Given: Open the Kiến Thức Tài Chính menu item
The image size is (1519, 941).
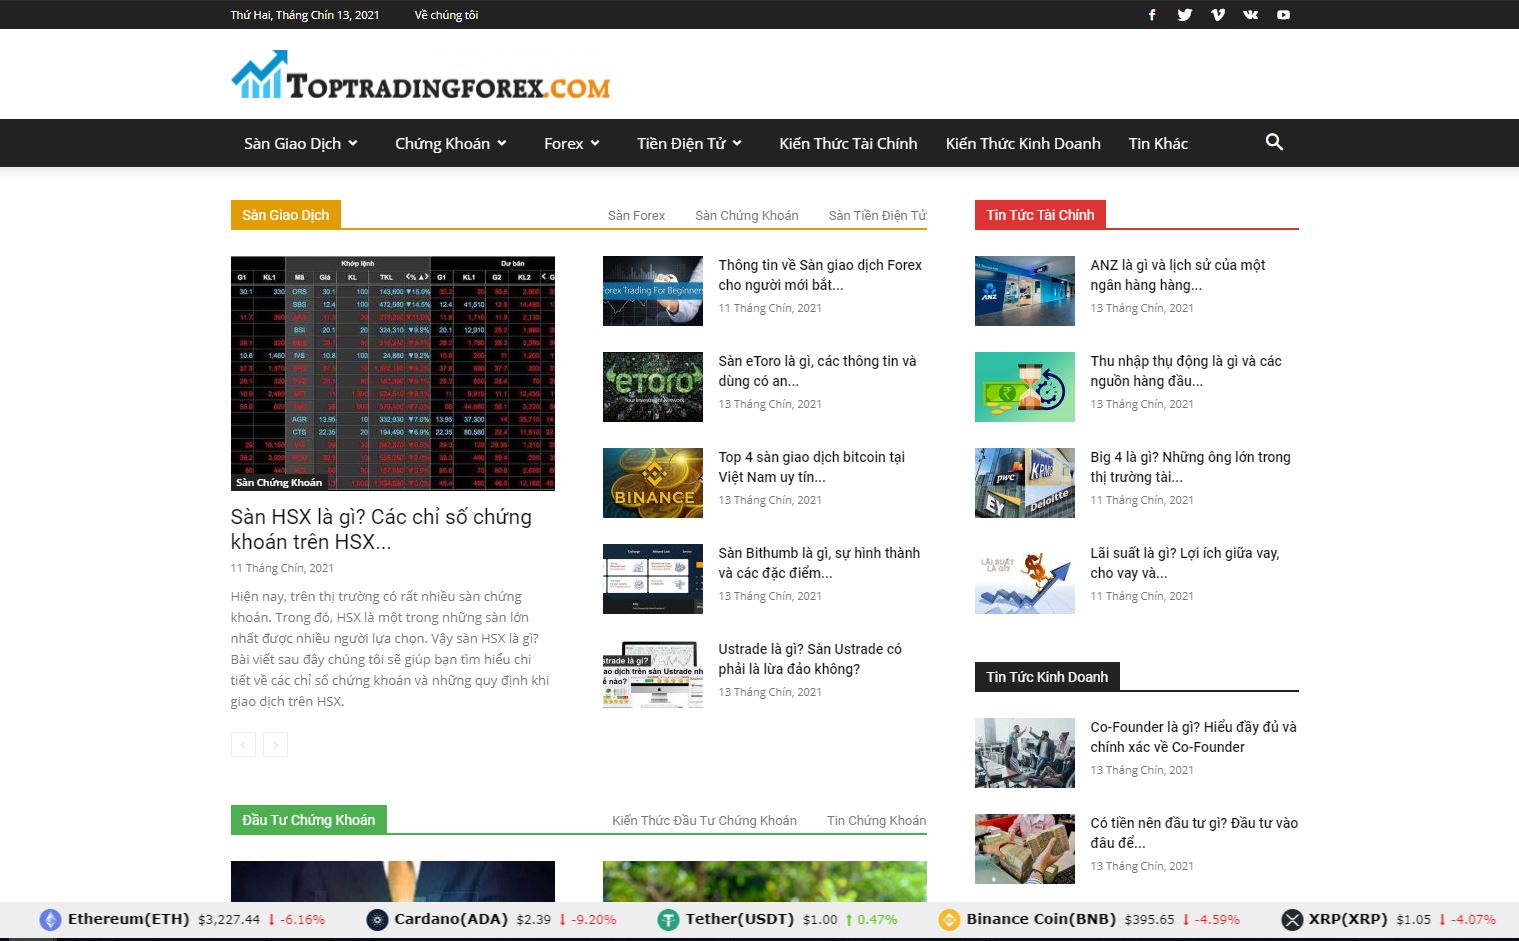Looking at the screenshot, I should pyautogui.click(x=848, y=143).
